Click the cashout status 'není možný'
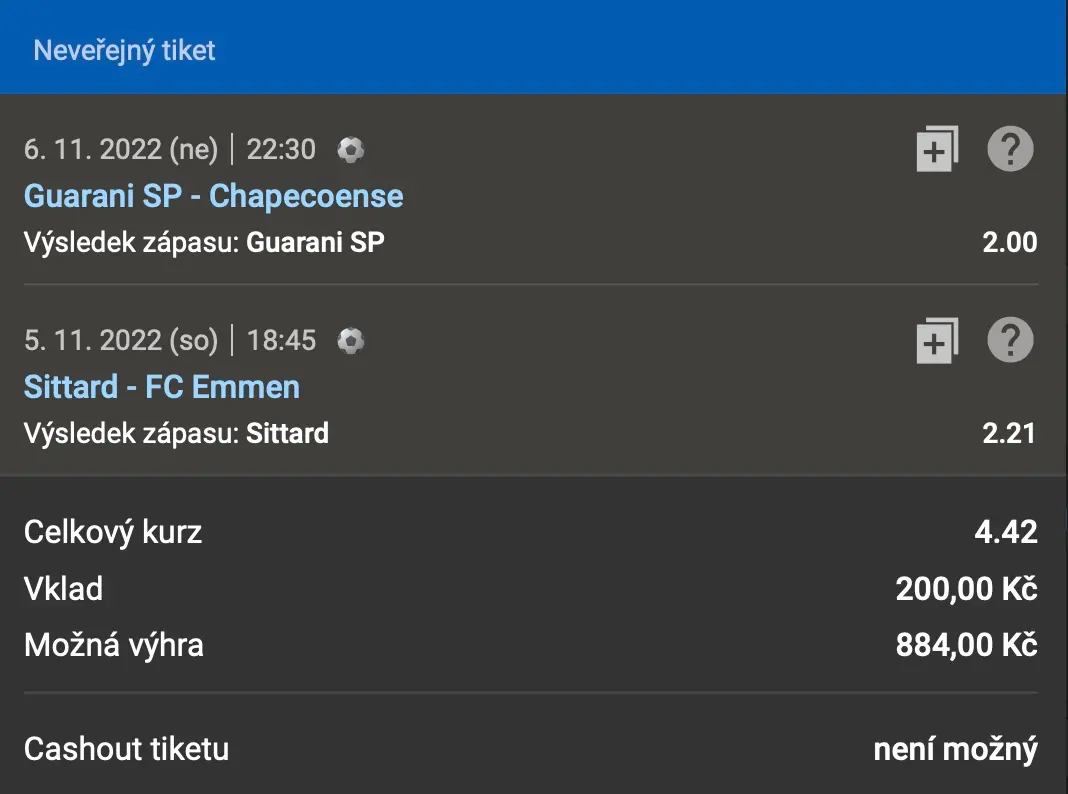Image resolution: width=1068 pixels, height=794 pixels. pos(955,749)
